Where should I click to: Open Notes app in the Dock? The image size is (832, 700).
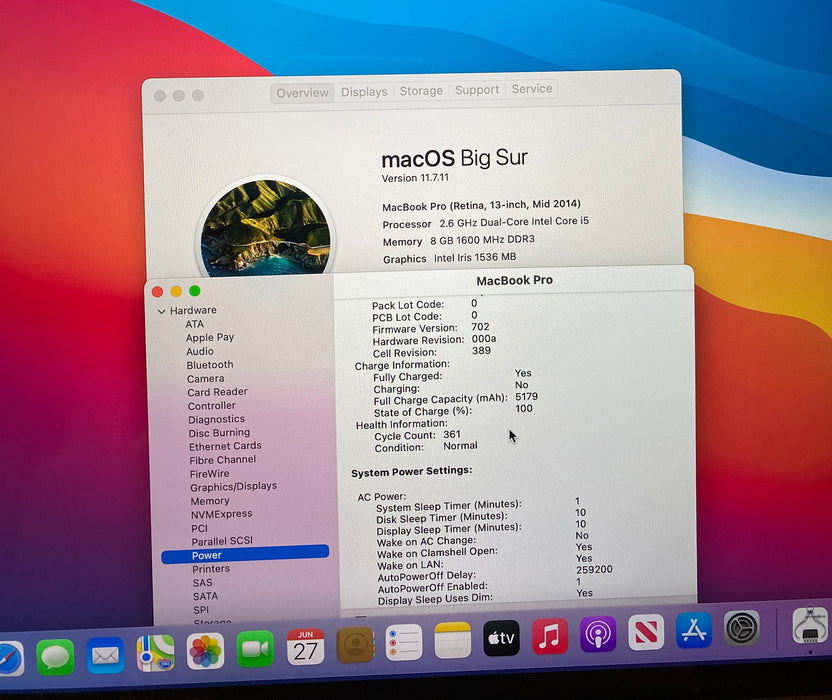(x=452, y=640)
